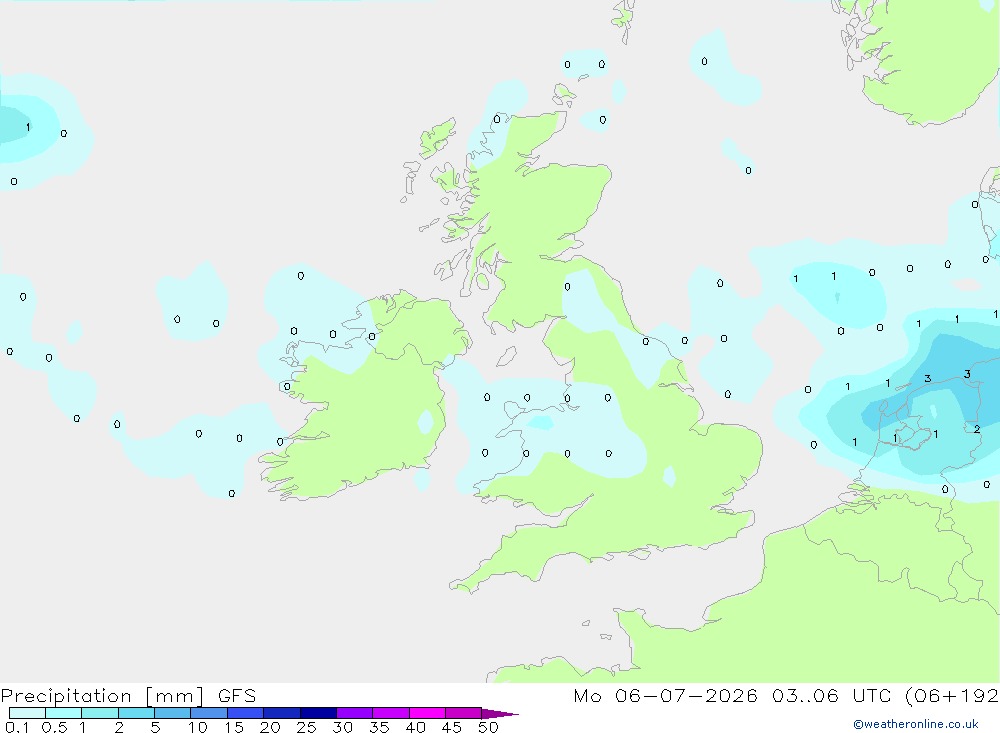Click the legend swatch between 10 and 15

[209, 713]
